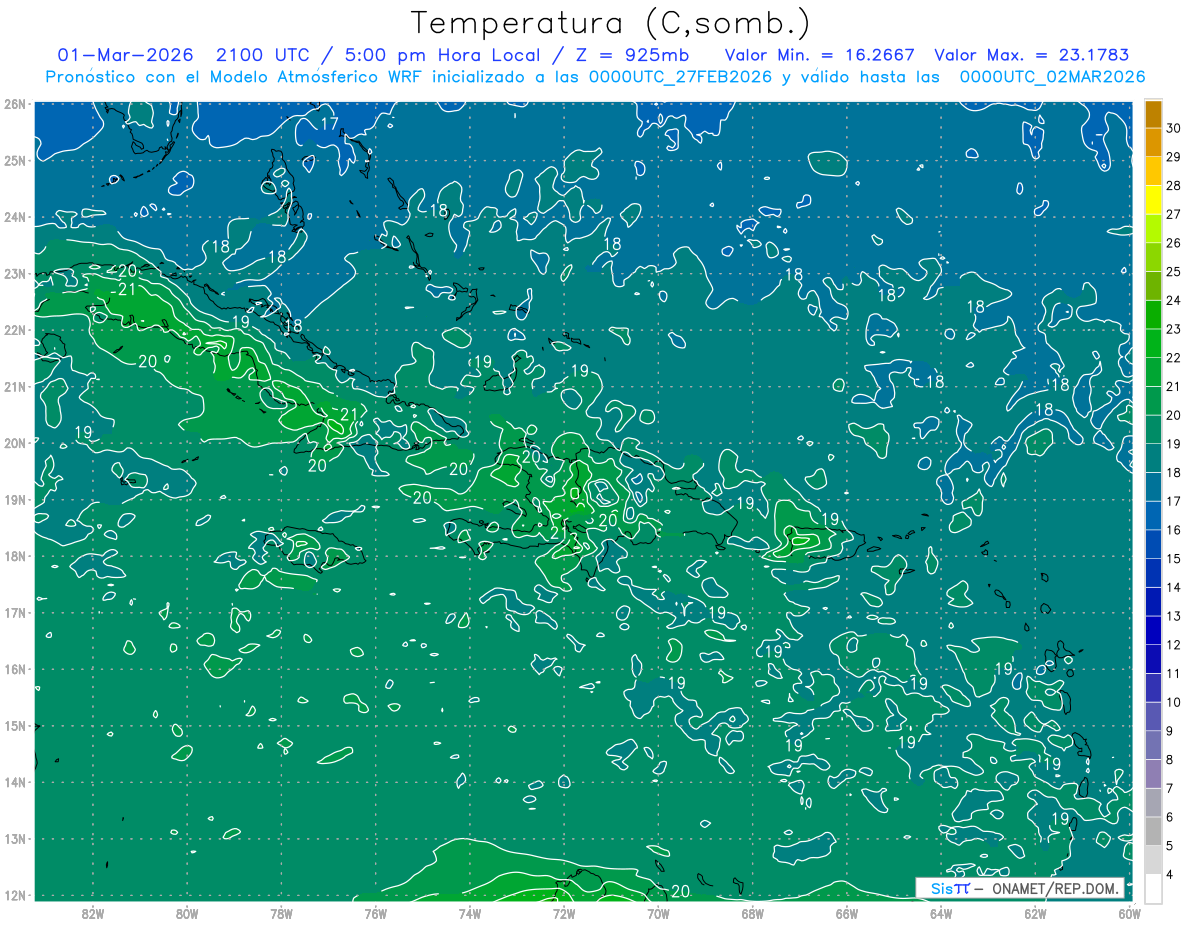Click the 01-Mar-2026 date text in header
Image resolution: width=1200 pixels, height=927 pixels.
pyautogui.click(x=127, y=55)
